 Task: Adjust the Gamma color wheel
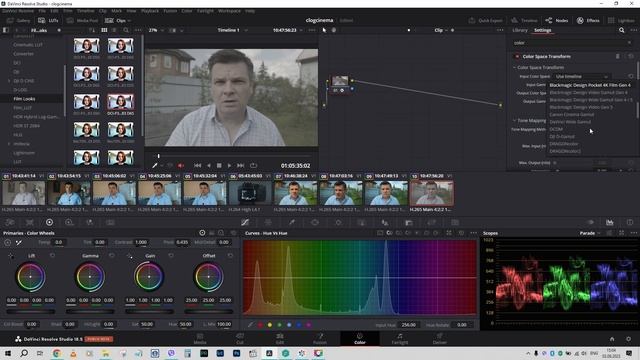point(90,276)
